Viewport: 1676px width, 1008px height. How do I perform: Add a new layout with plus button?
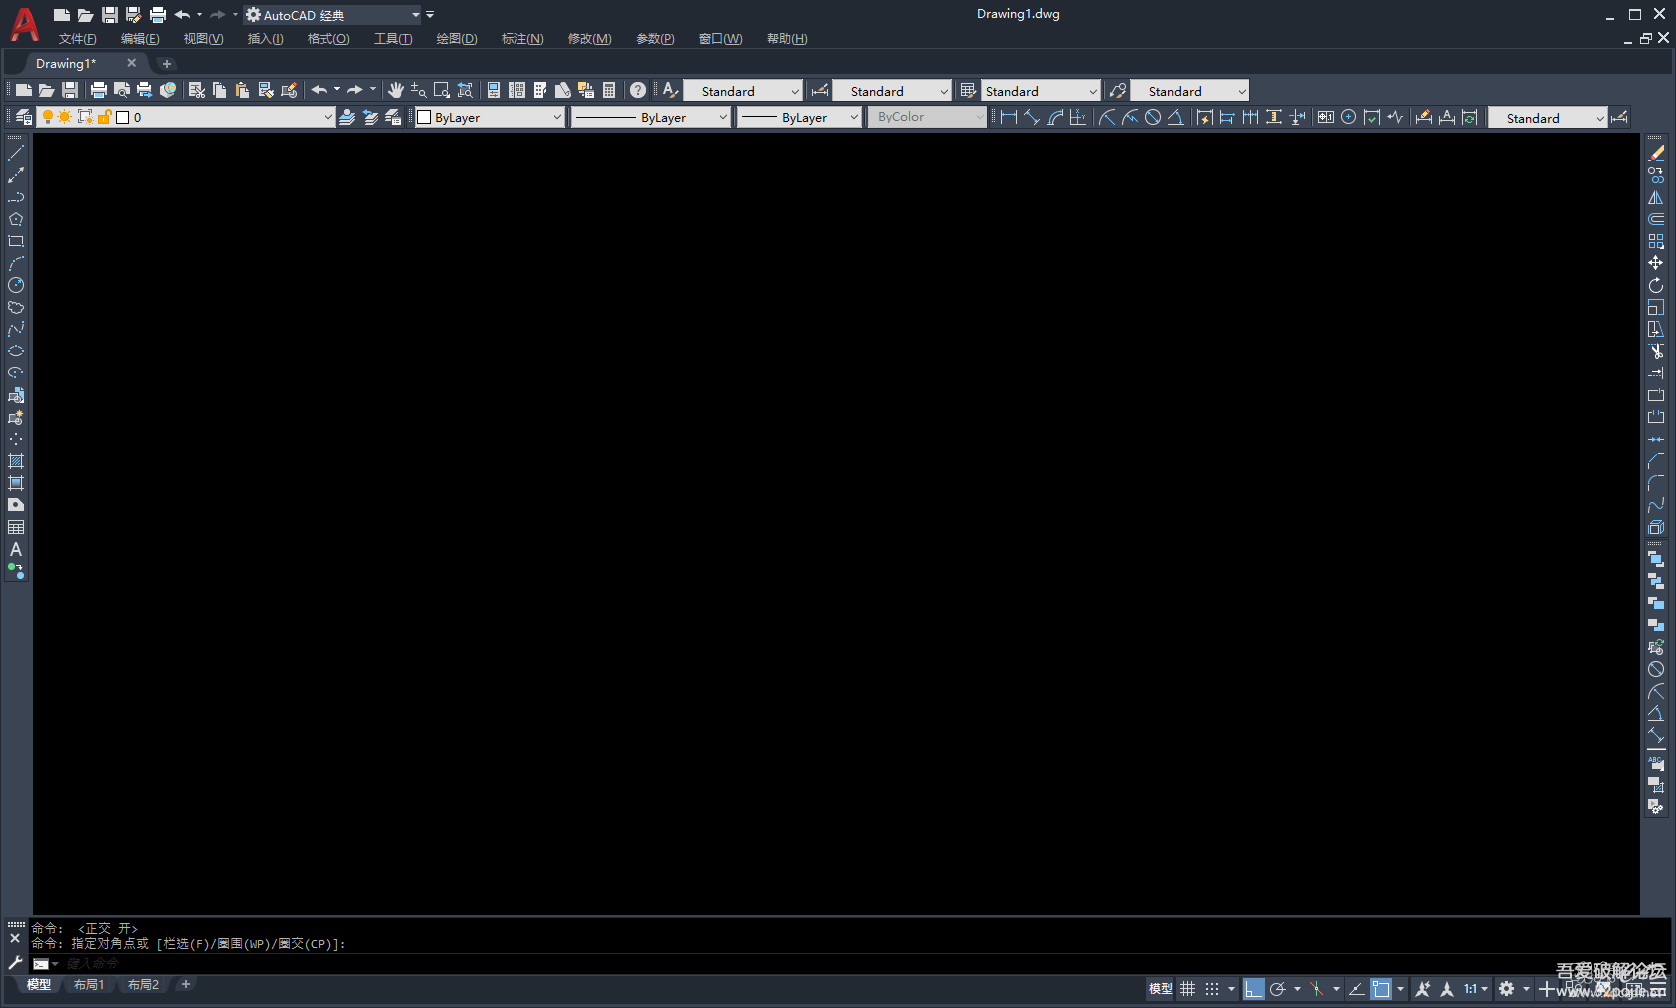(185, 985)
